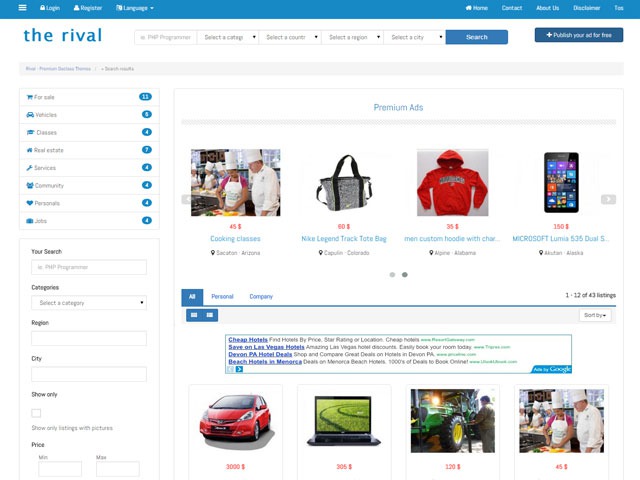Expand the sidebar Select a category dropdown
This screenshot has height=480, width=640.
(x=89, y=303)
